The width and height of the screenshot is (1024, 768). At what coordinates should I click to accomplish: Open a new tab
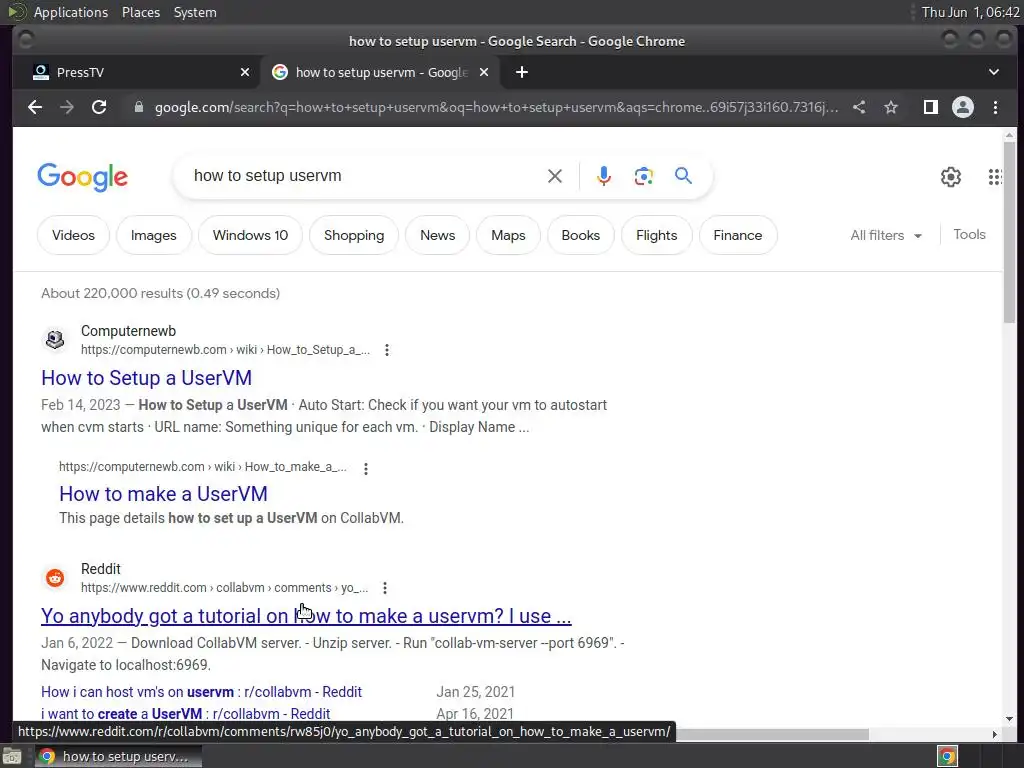pyautogui.click(x=522, y=72)
